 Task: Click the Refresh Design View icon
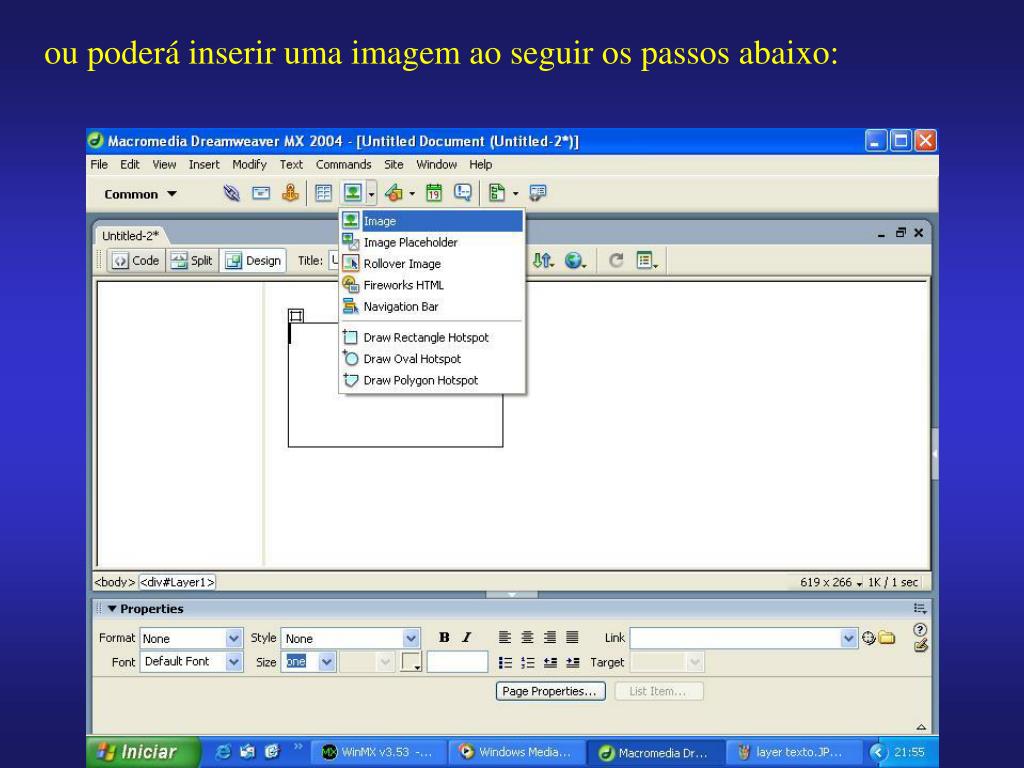click(x=615, y=261)
